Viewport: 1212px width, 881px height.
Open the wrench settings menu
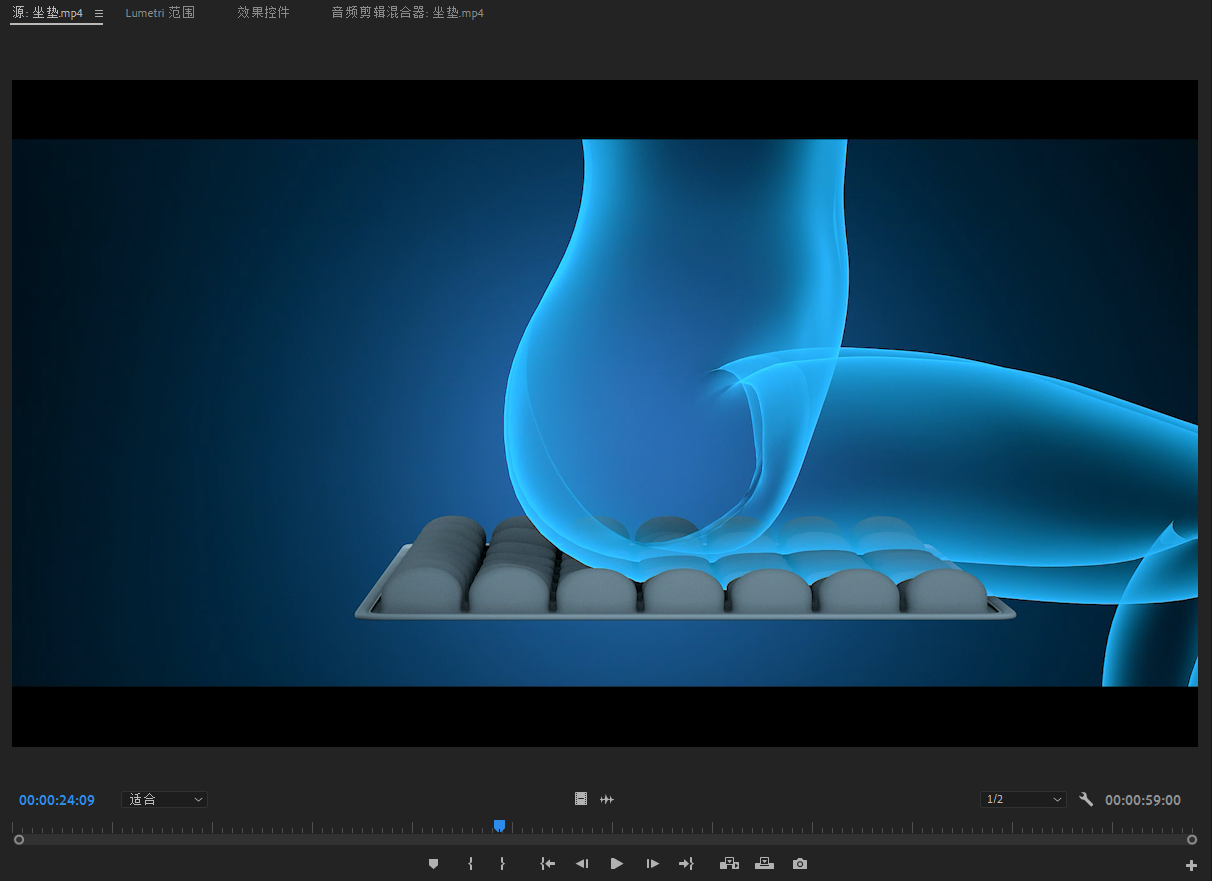1086,799
